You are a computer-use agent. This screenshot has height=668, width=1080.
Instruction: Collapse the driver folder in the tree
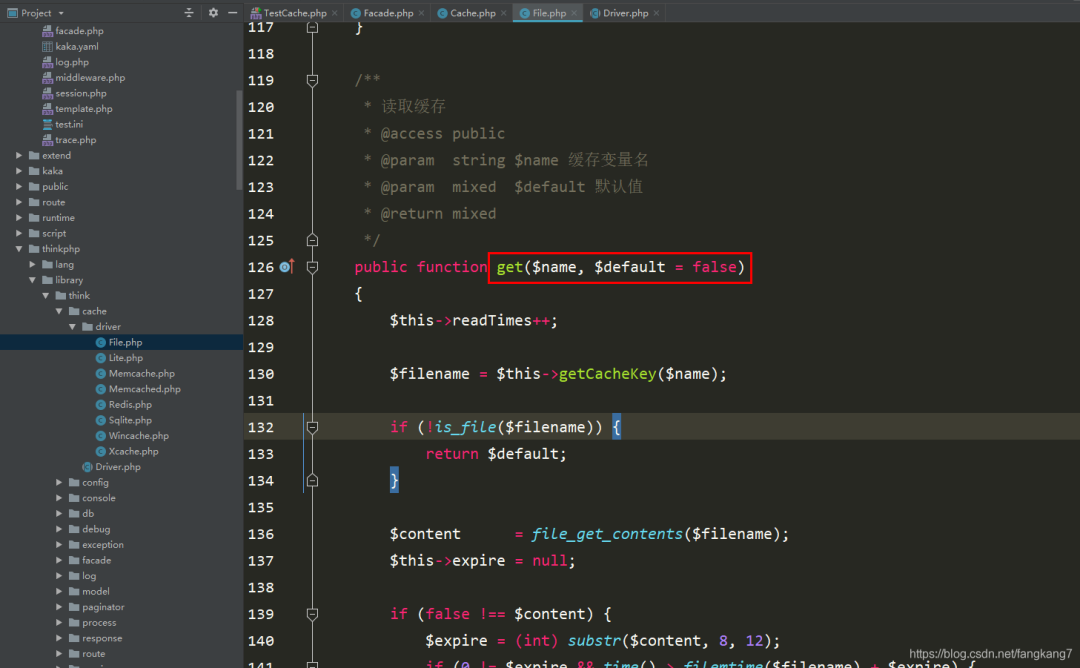[72, 326]
